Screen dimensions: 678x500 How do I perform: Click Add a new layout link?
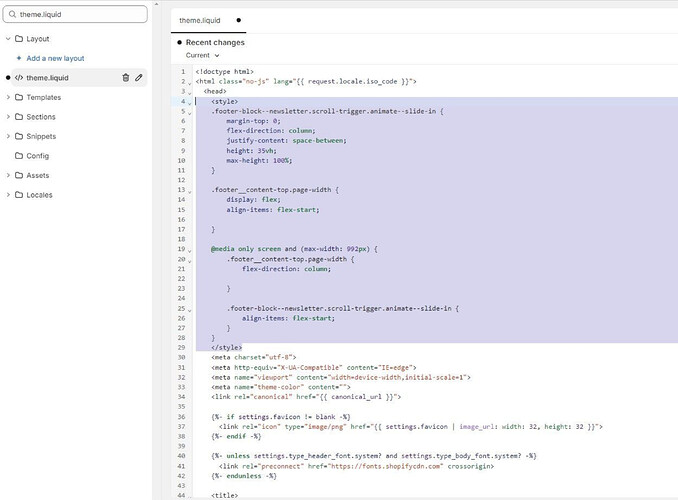(55, 58)
